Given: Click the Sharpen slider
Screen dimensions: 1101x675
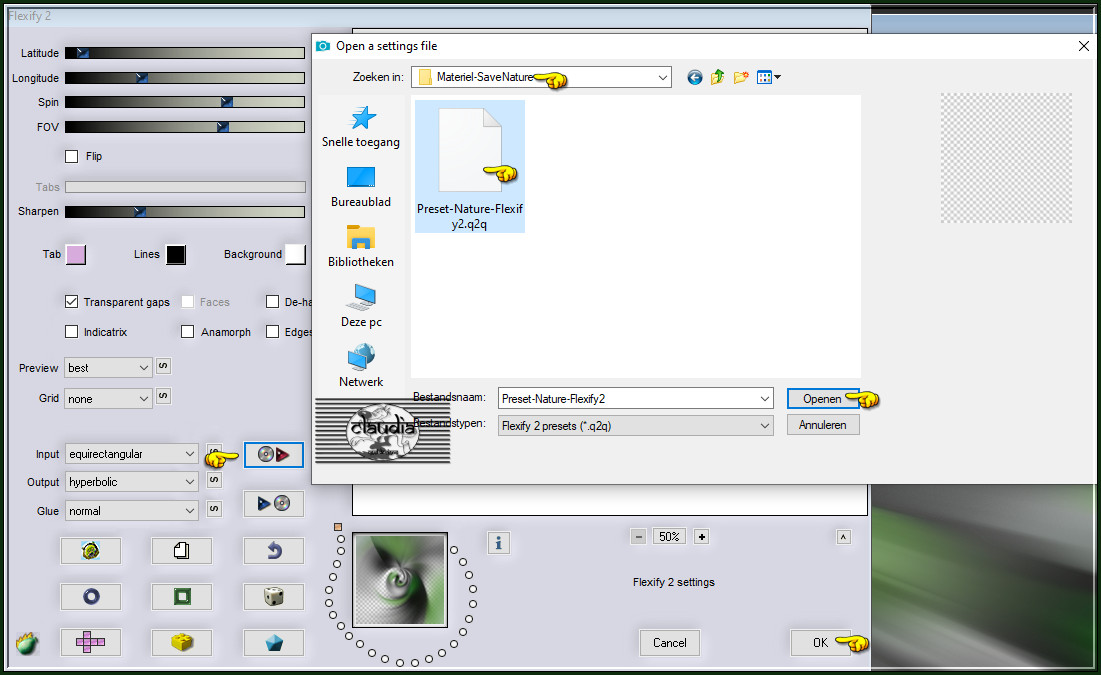Looking at the screenshot, I should (x=185, y=211).
